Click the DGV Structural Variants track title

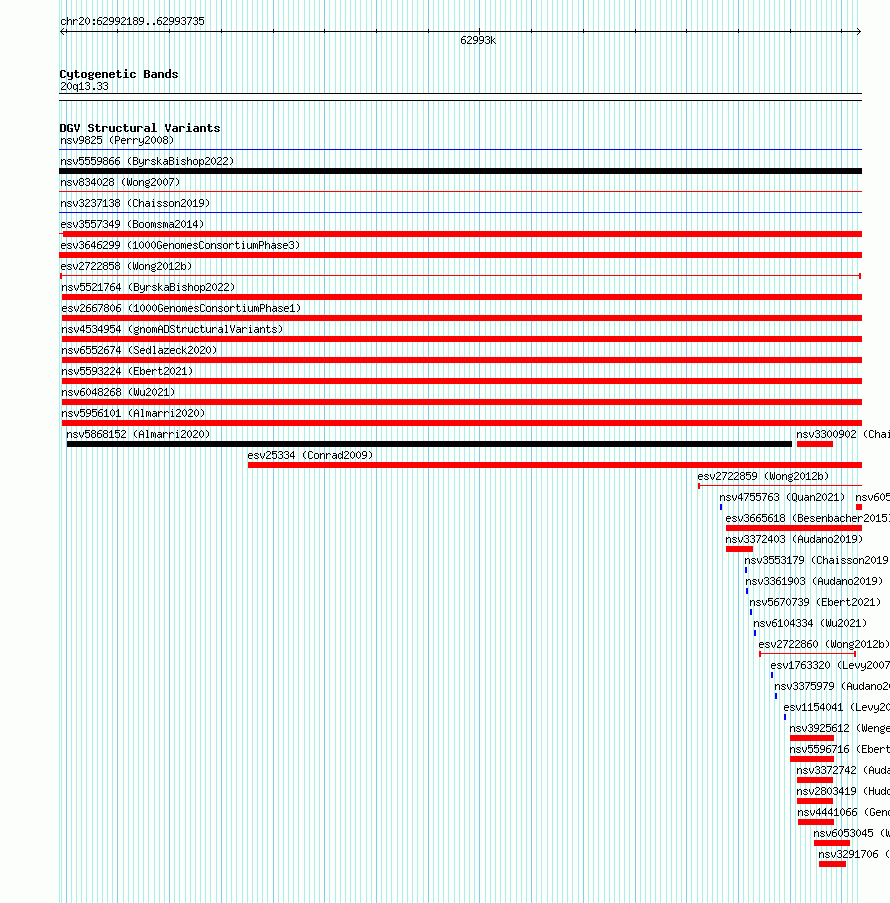coord(140,128)
